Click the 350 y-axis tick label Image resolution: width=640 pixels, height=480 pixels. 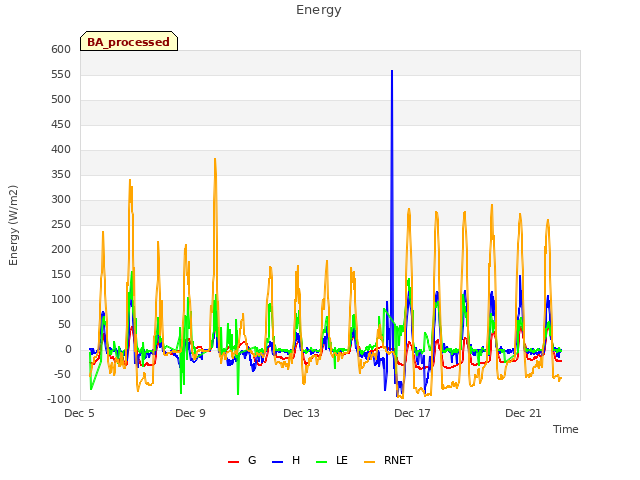click(x=61, y=174)
